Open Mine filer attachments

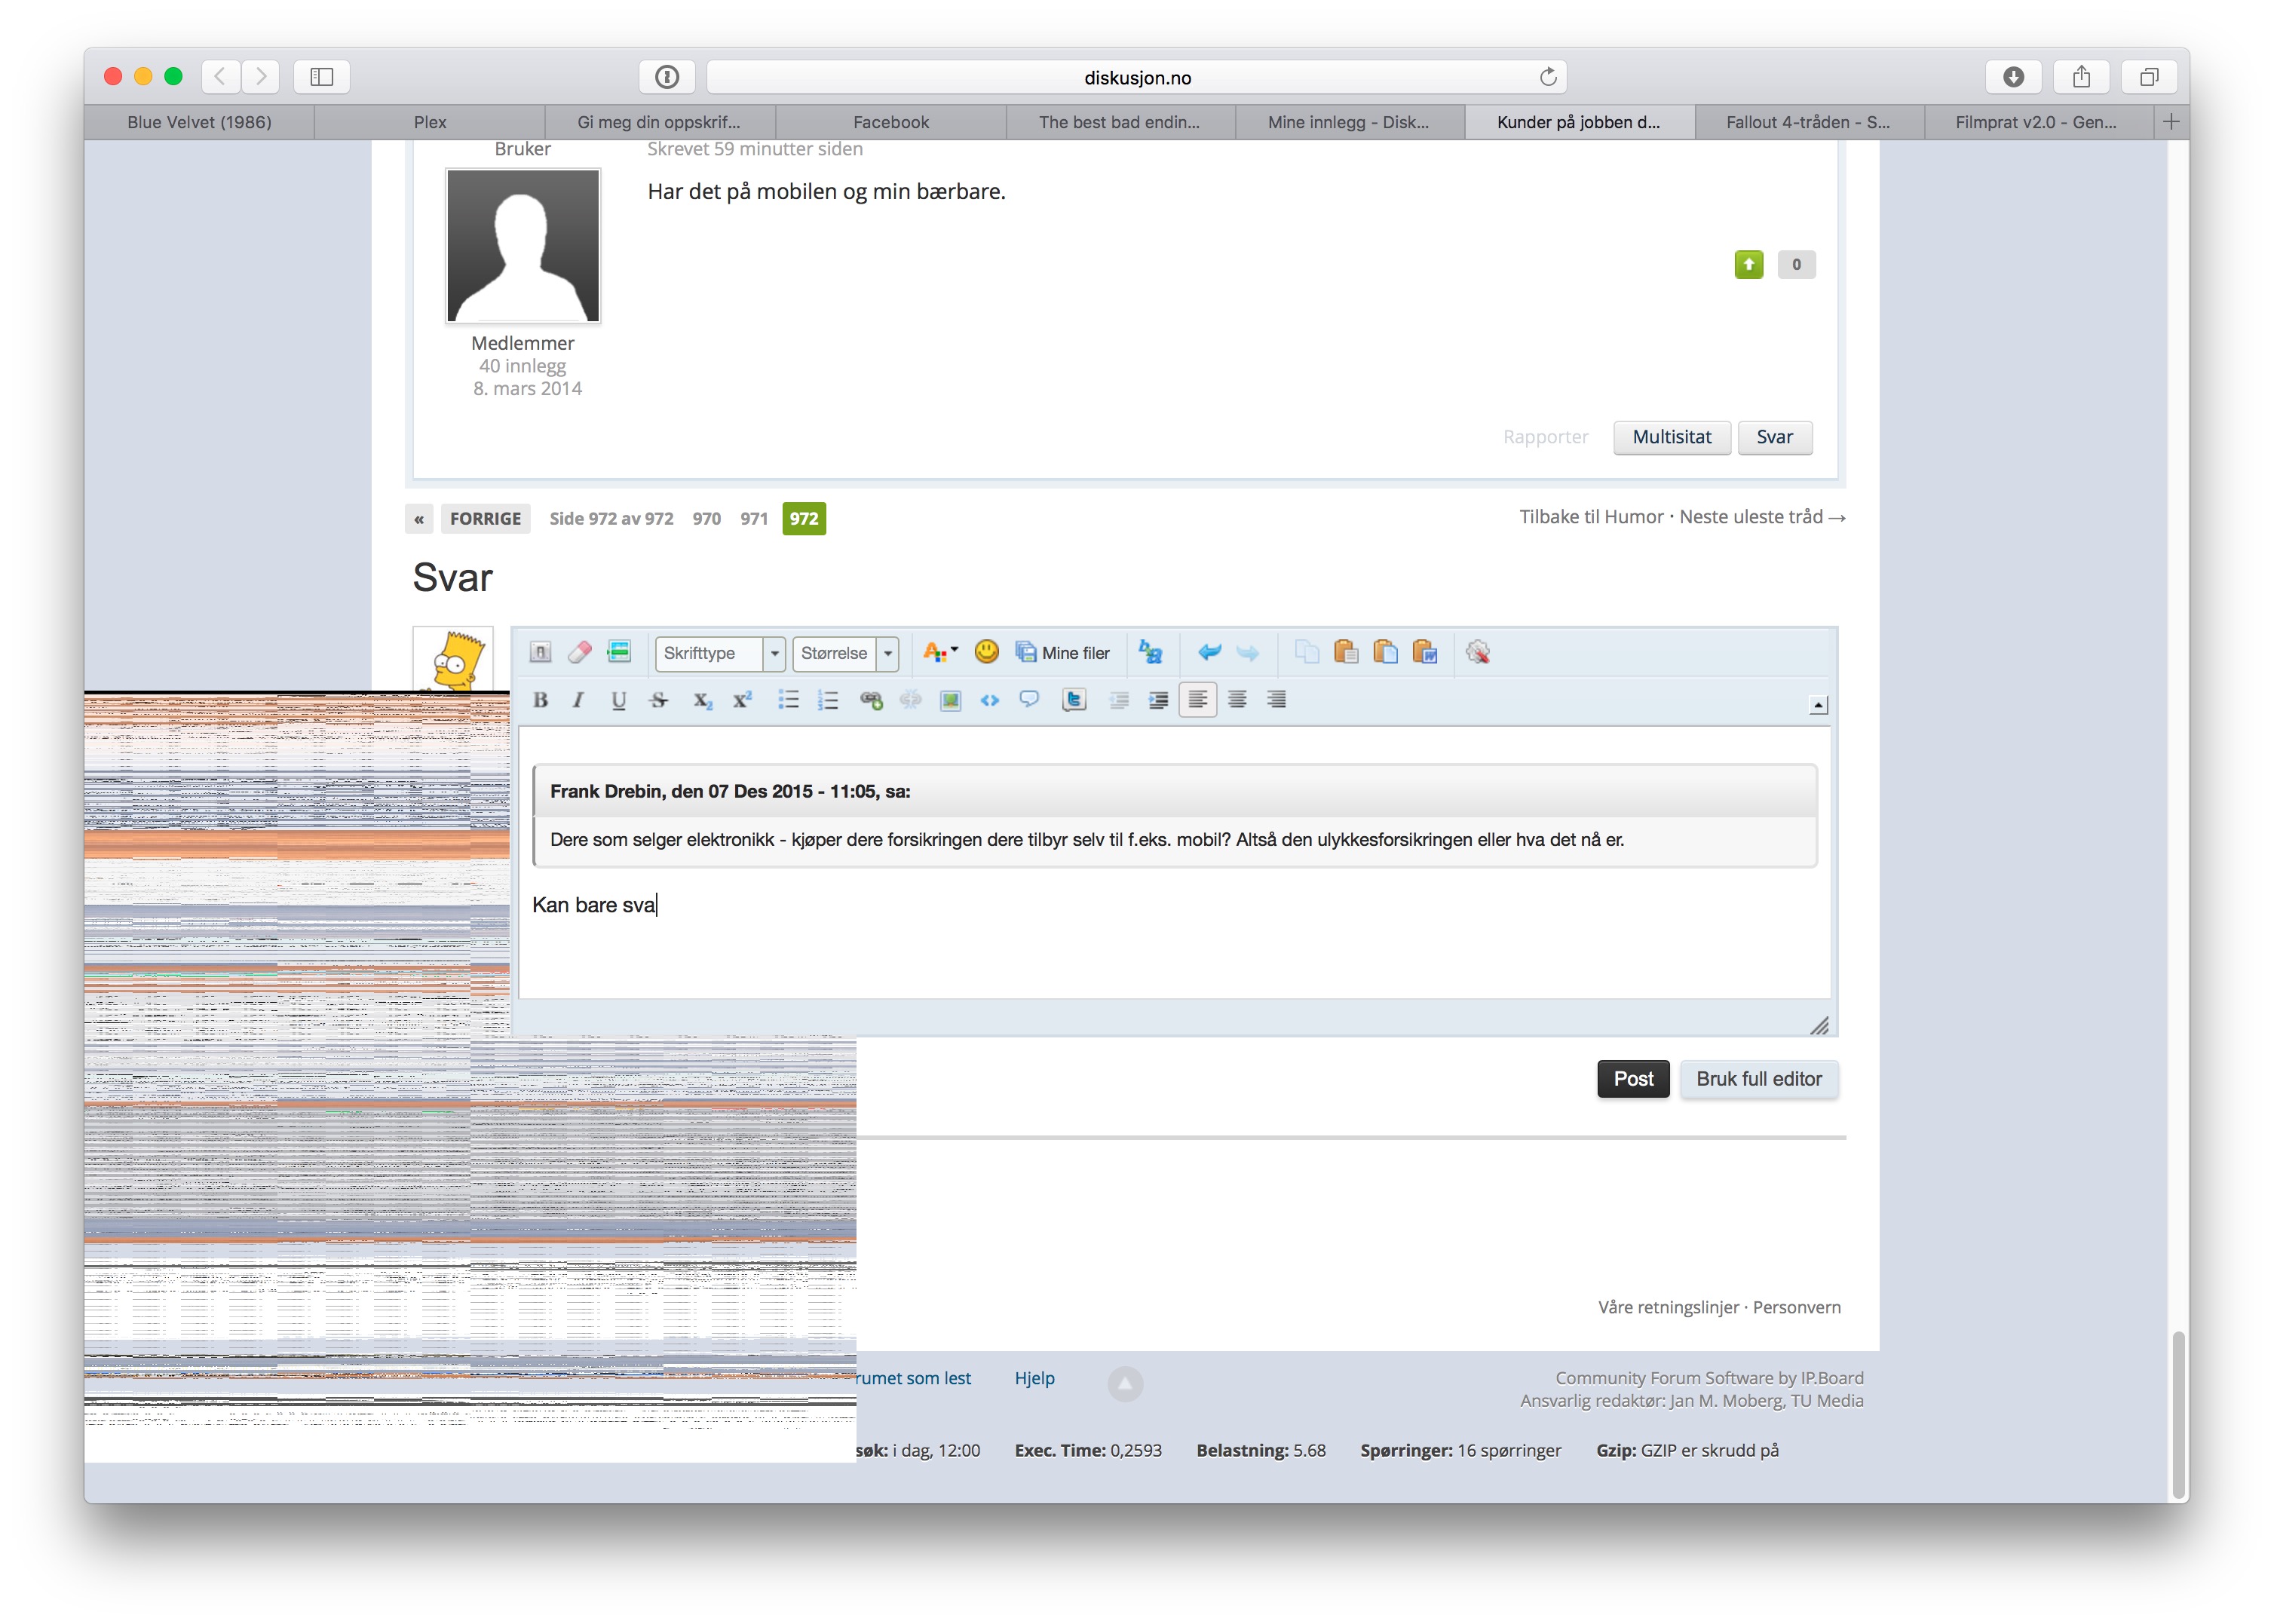click(x=1062, y=653)
